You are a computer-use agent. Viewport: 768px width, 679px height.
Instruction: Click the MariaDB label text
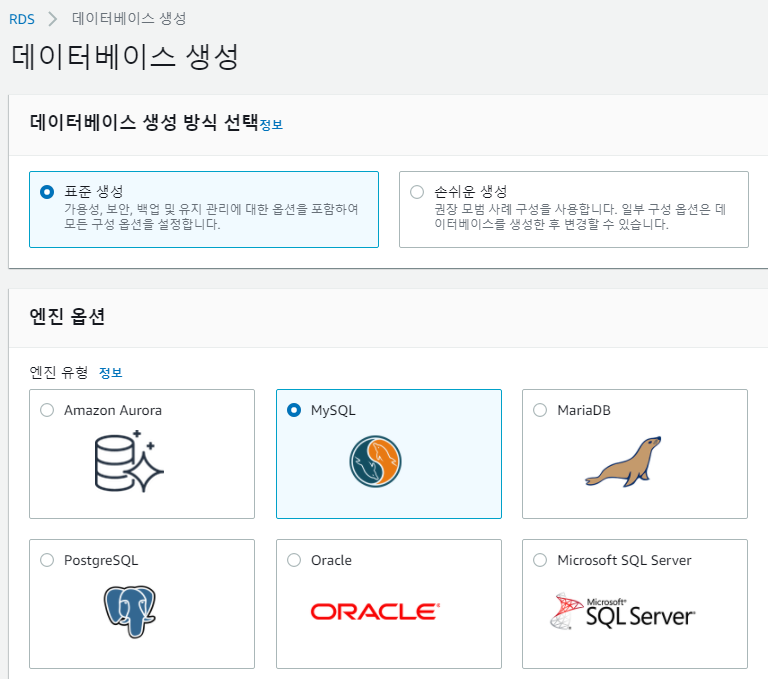pyautogui.click(x=584, y=410)
